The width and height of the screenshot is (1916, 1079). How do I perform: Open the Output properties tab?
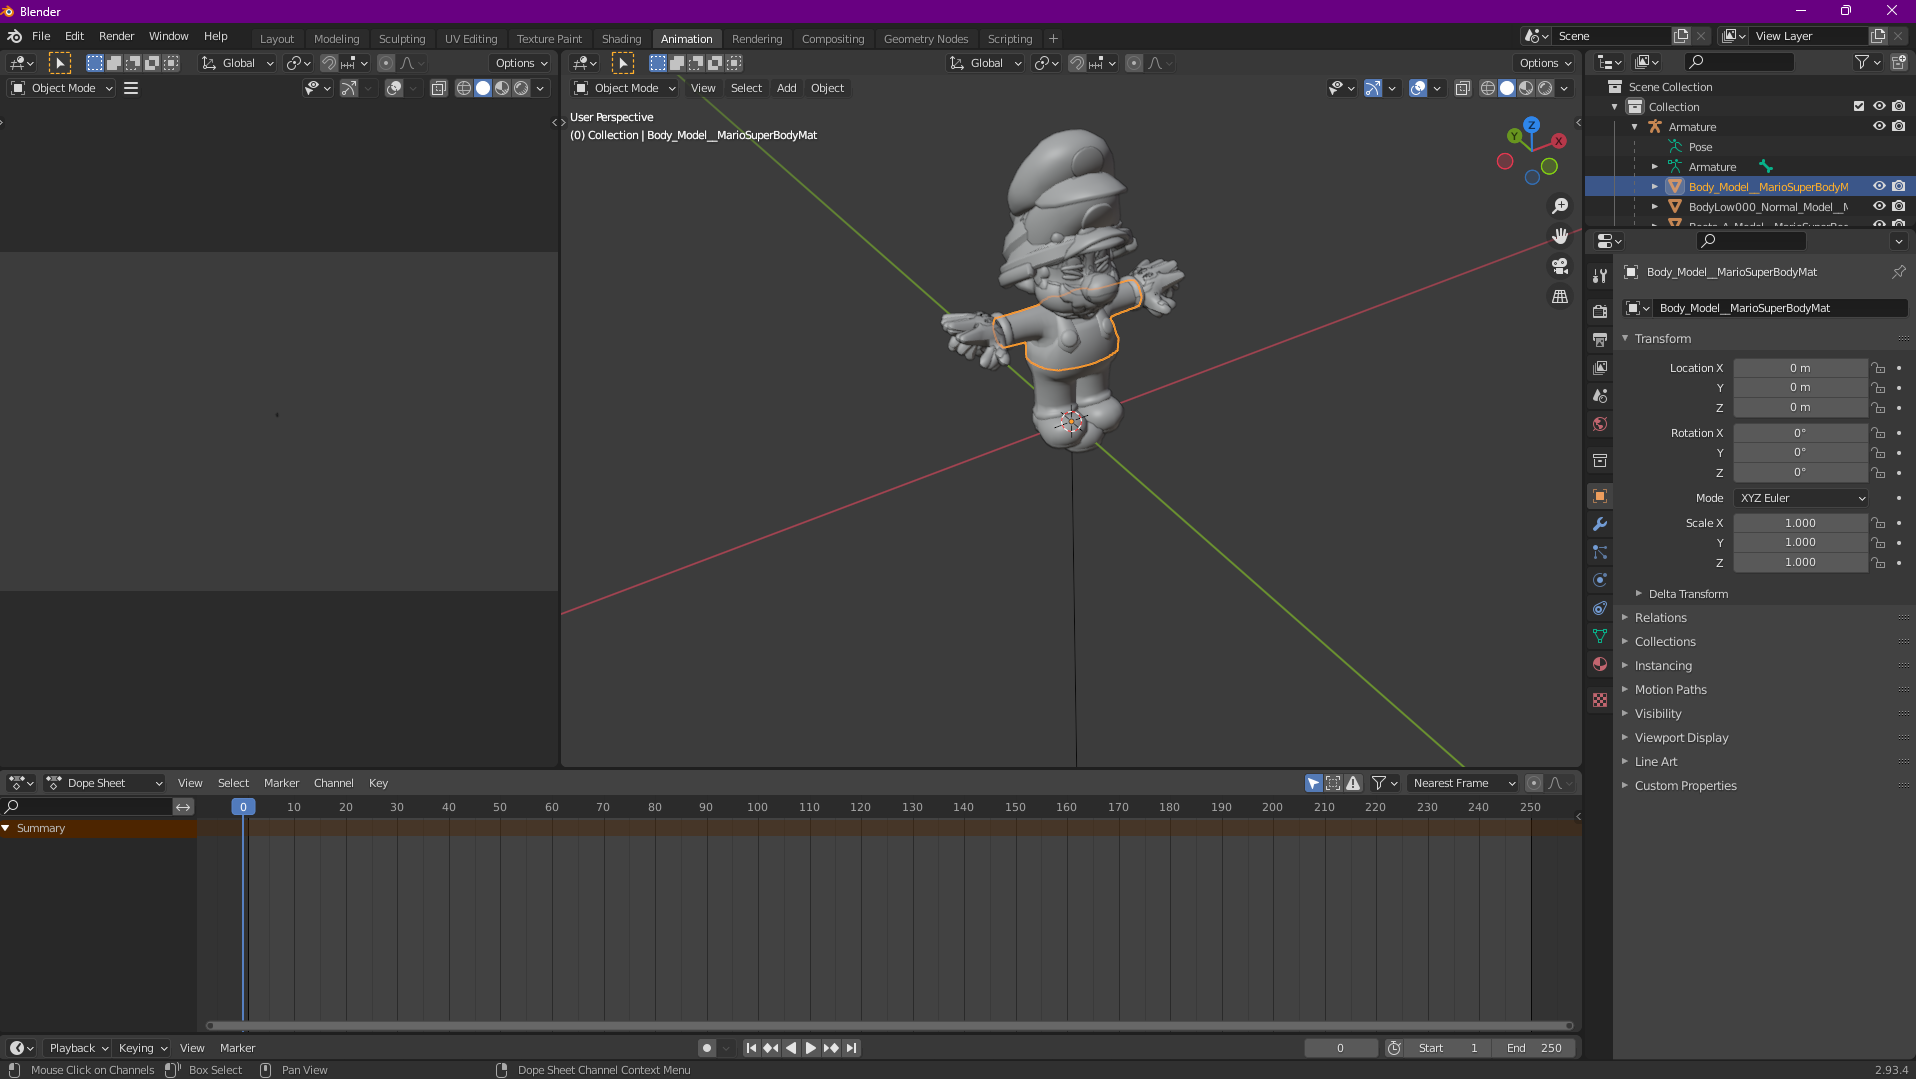coord(1600,340)
